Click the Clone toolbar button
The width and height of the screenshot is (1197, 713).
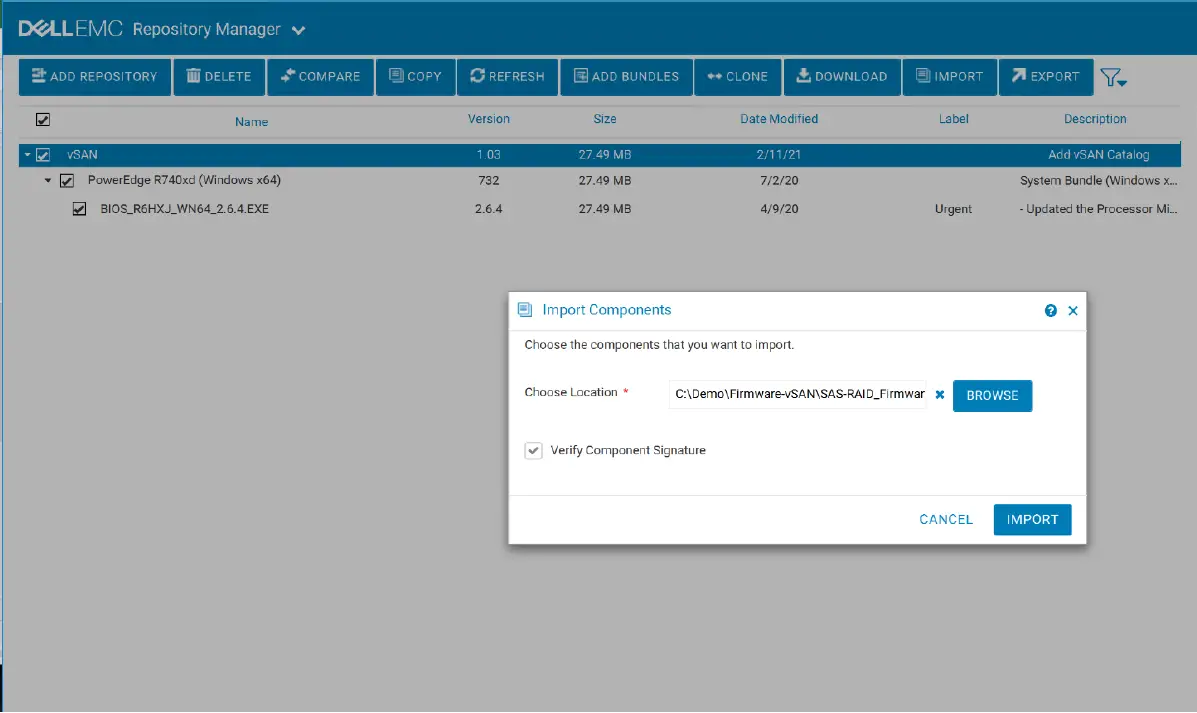(737, 76)
